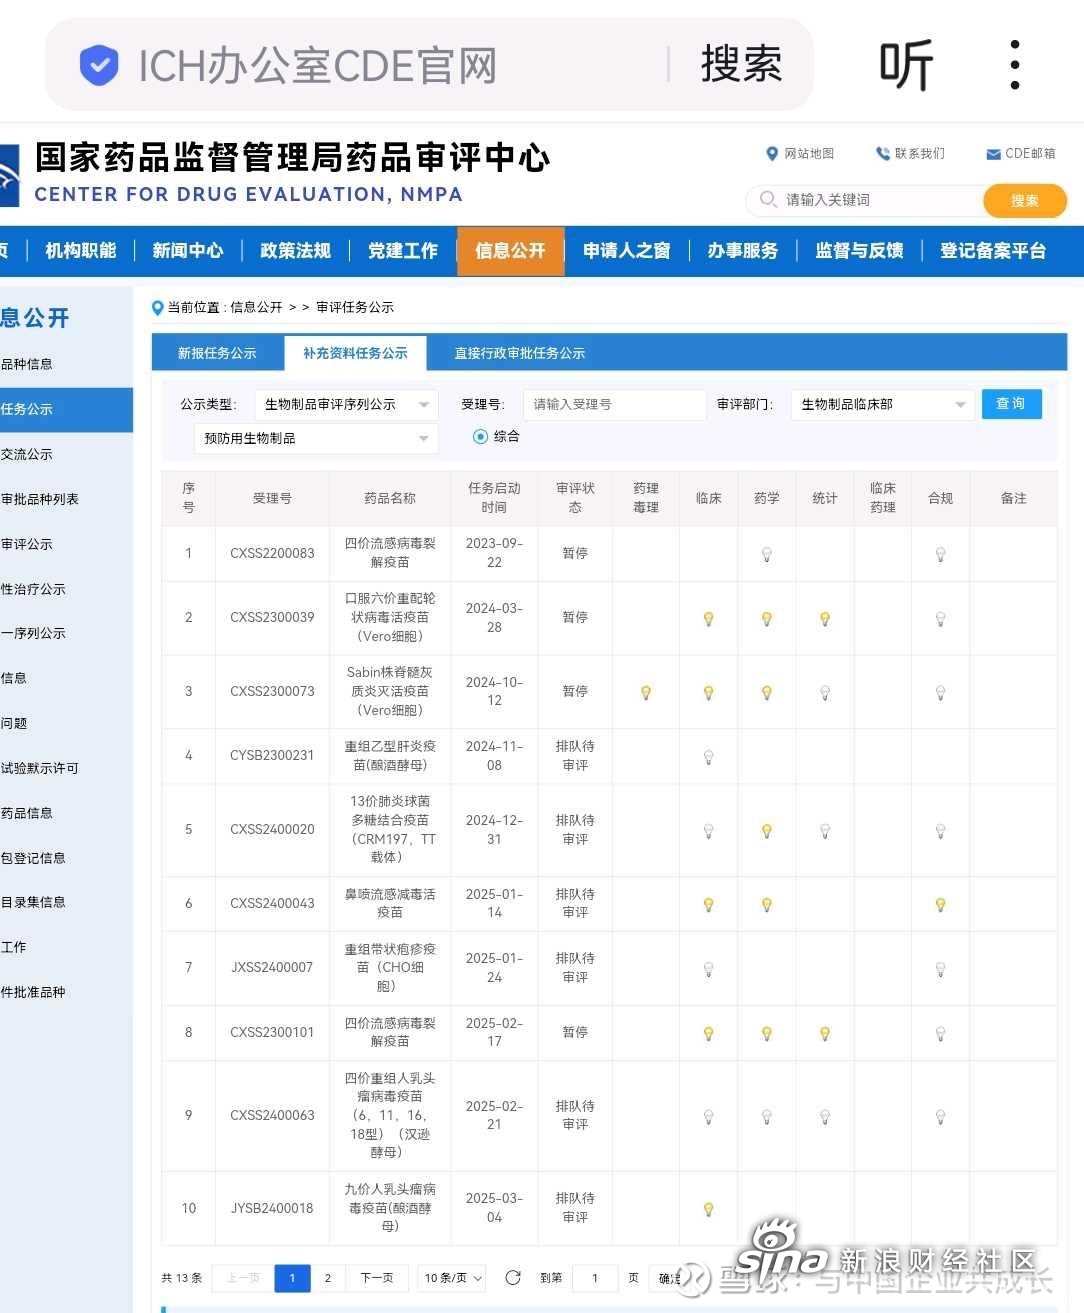Open 政策法规 in the navigation bar
This screenshot has width=1084, height=1313.
295,250
